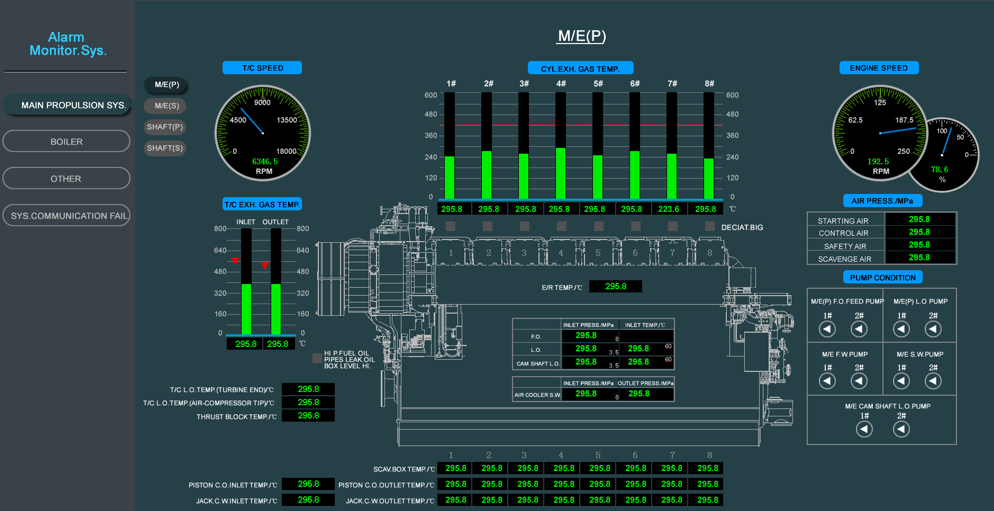Click the M/E(P) F.O. Feed Pump 1# icon

(x=827, y=329)
